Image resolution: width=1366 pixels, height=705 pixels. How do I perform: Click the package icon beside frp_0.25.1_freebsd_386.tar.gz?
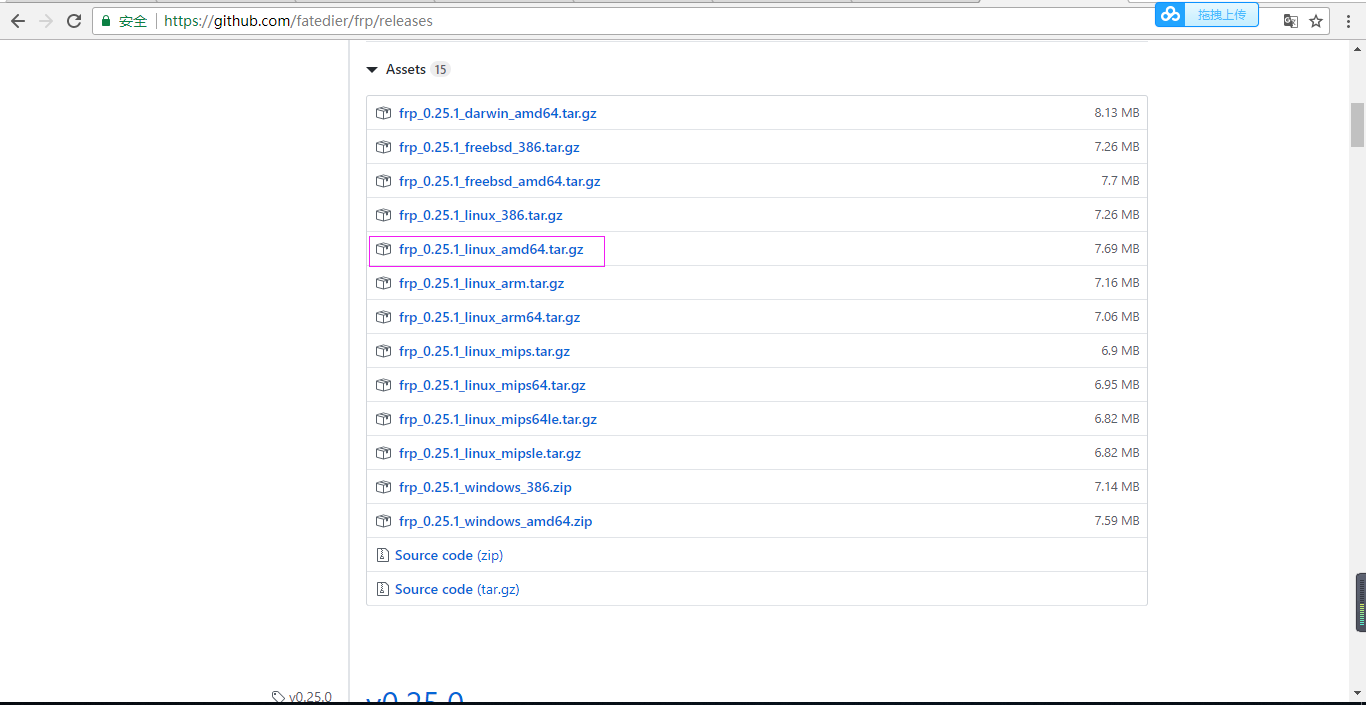[x=383, y=147]
